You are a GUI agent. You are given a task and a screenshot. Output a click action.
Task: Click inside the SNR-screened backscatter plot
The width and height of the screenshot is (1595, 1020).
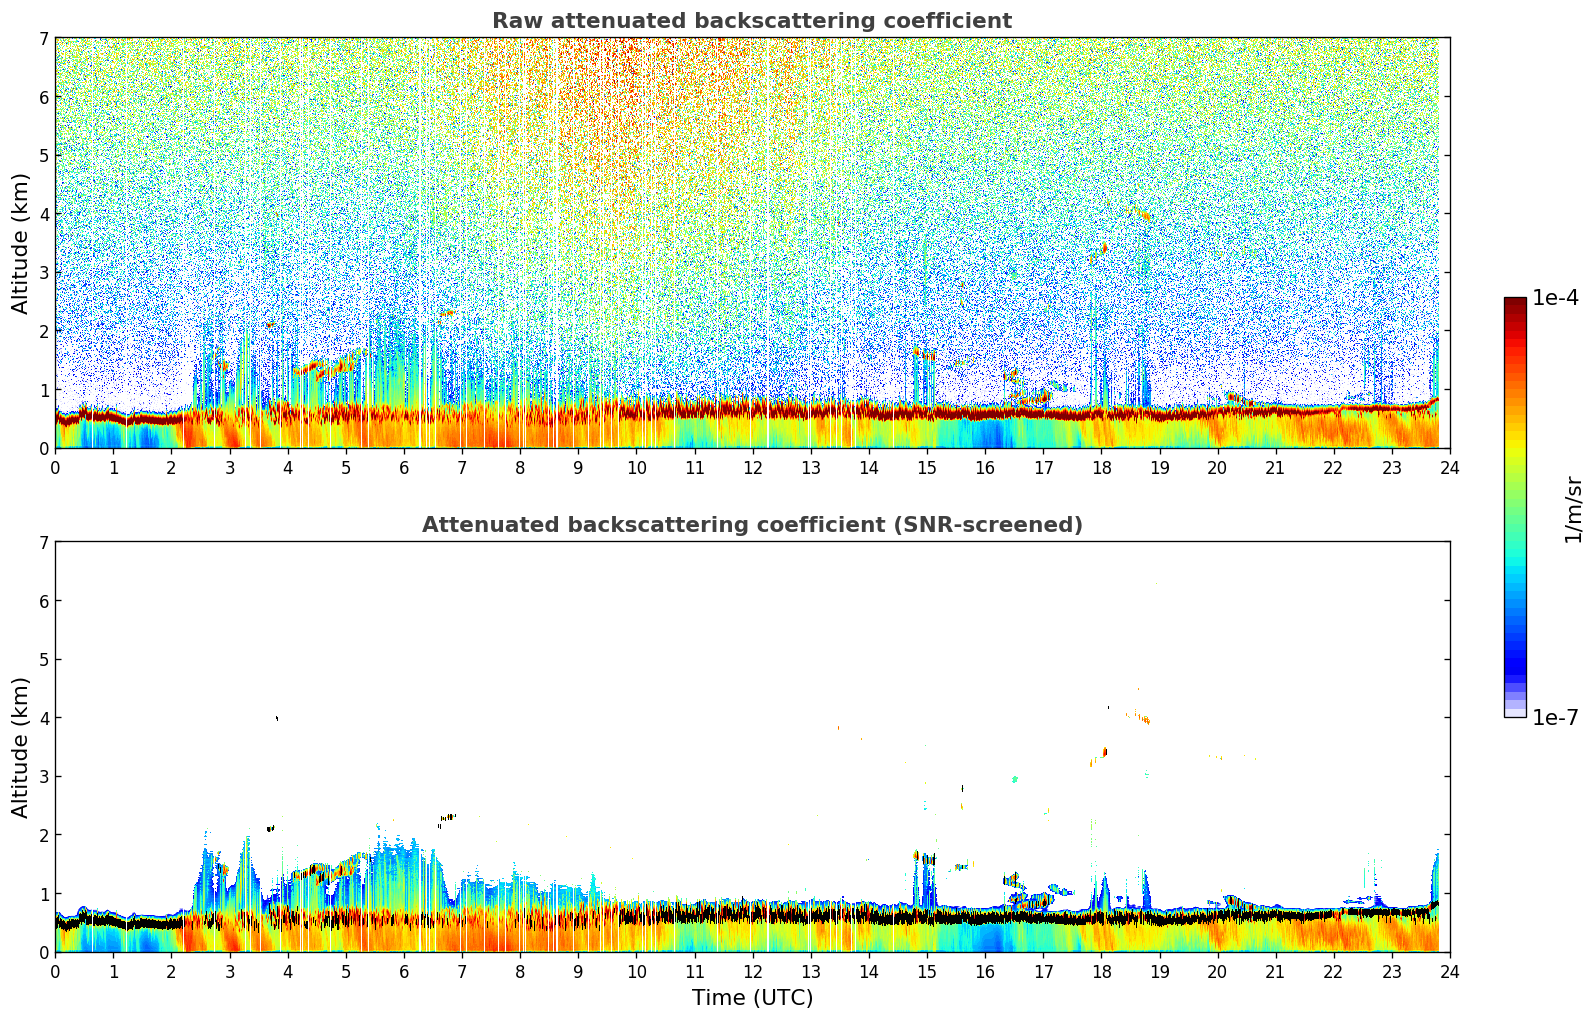click(752, 747)
